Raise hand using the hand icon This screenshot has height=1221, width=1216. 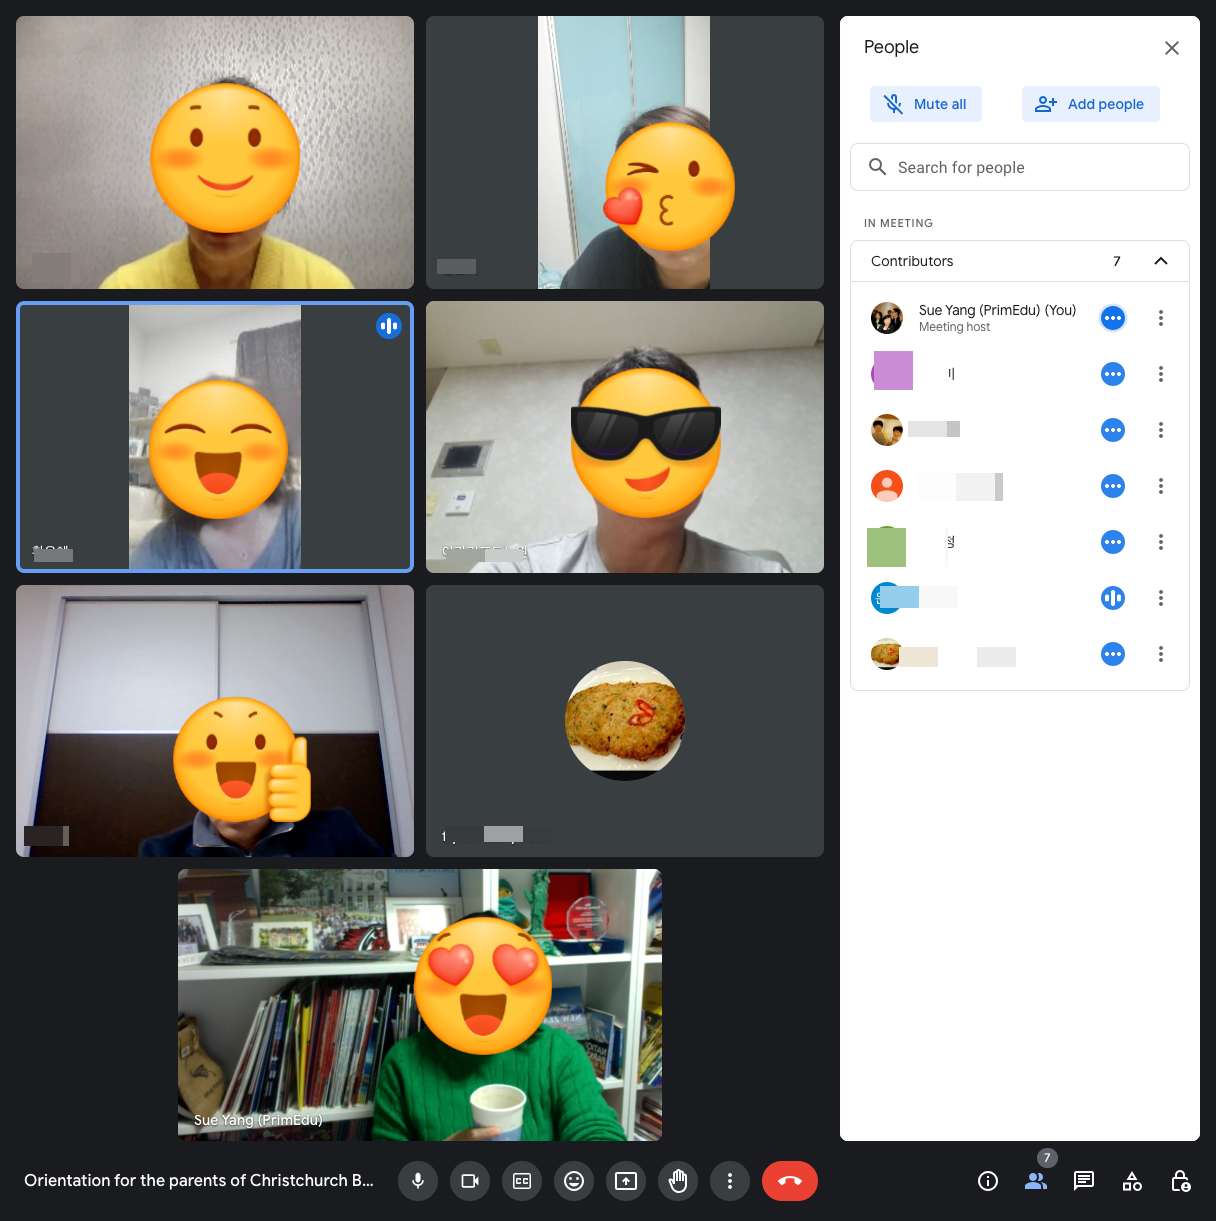[678, 1181]
